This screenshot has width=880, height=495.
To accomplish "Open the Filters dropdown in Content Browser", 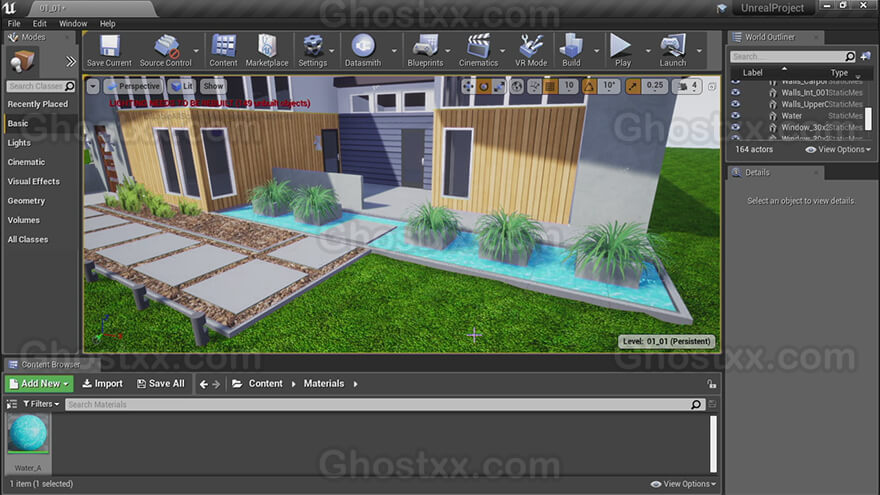I will [x=41, y=404].
